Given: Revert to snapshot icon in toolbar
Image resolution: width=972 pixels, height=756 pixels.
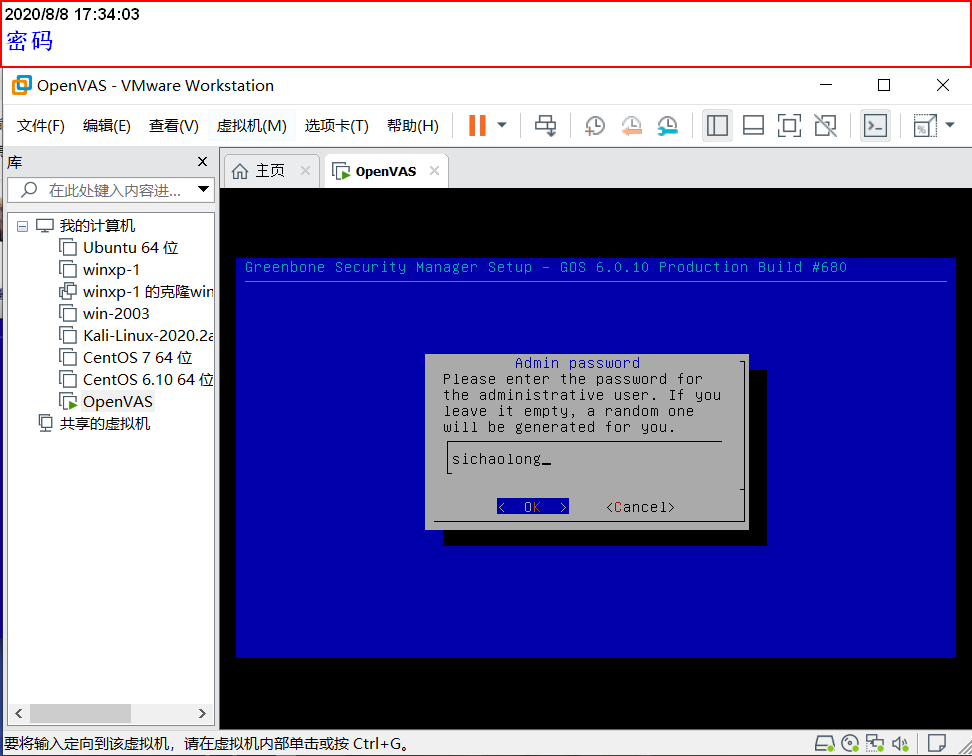Looking at the screenshot, I should [x=631, y=125].
